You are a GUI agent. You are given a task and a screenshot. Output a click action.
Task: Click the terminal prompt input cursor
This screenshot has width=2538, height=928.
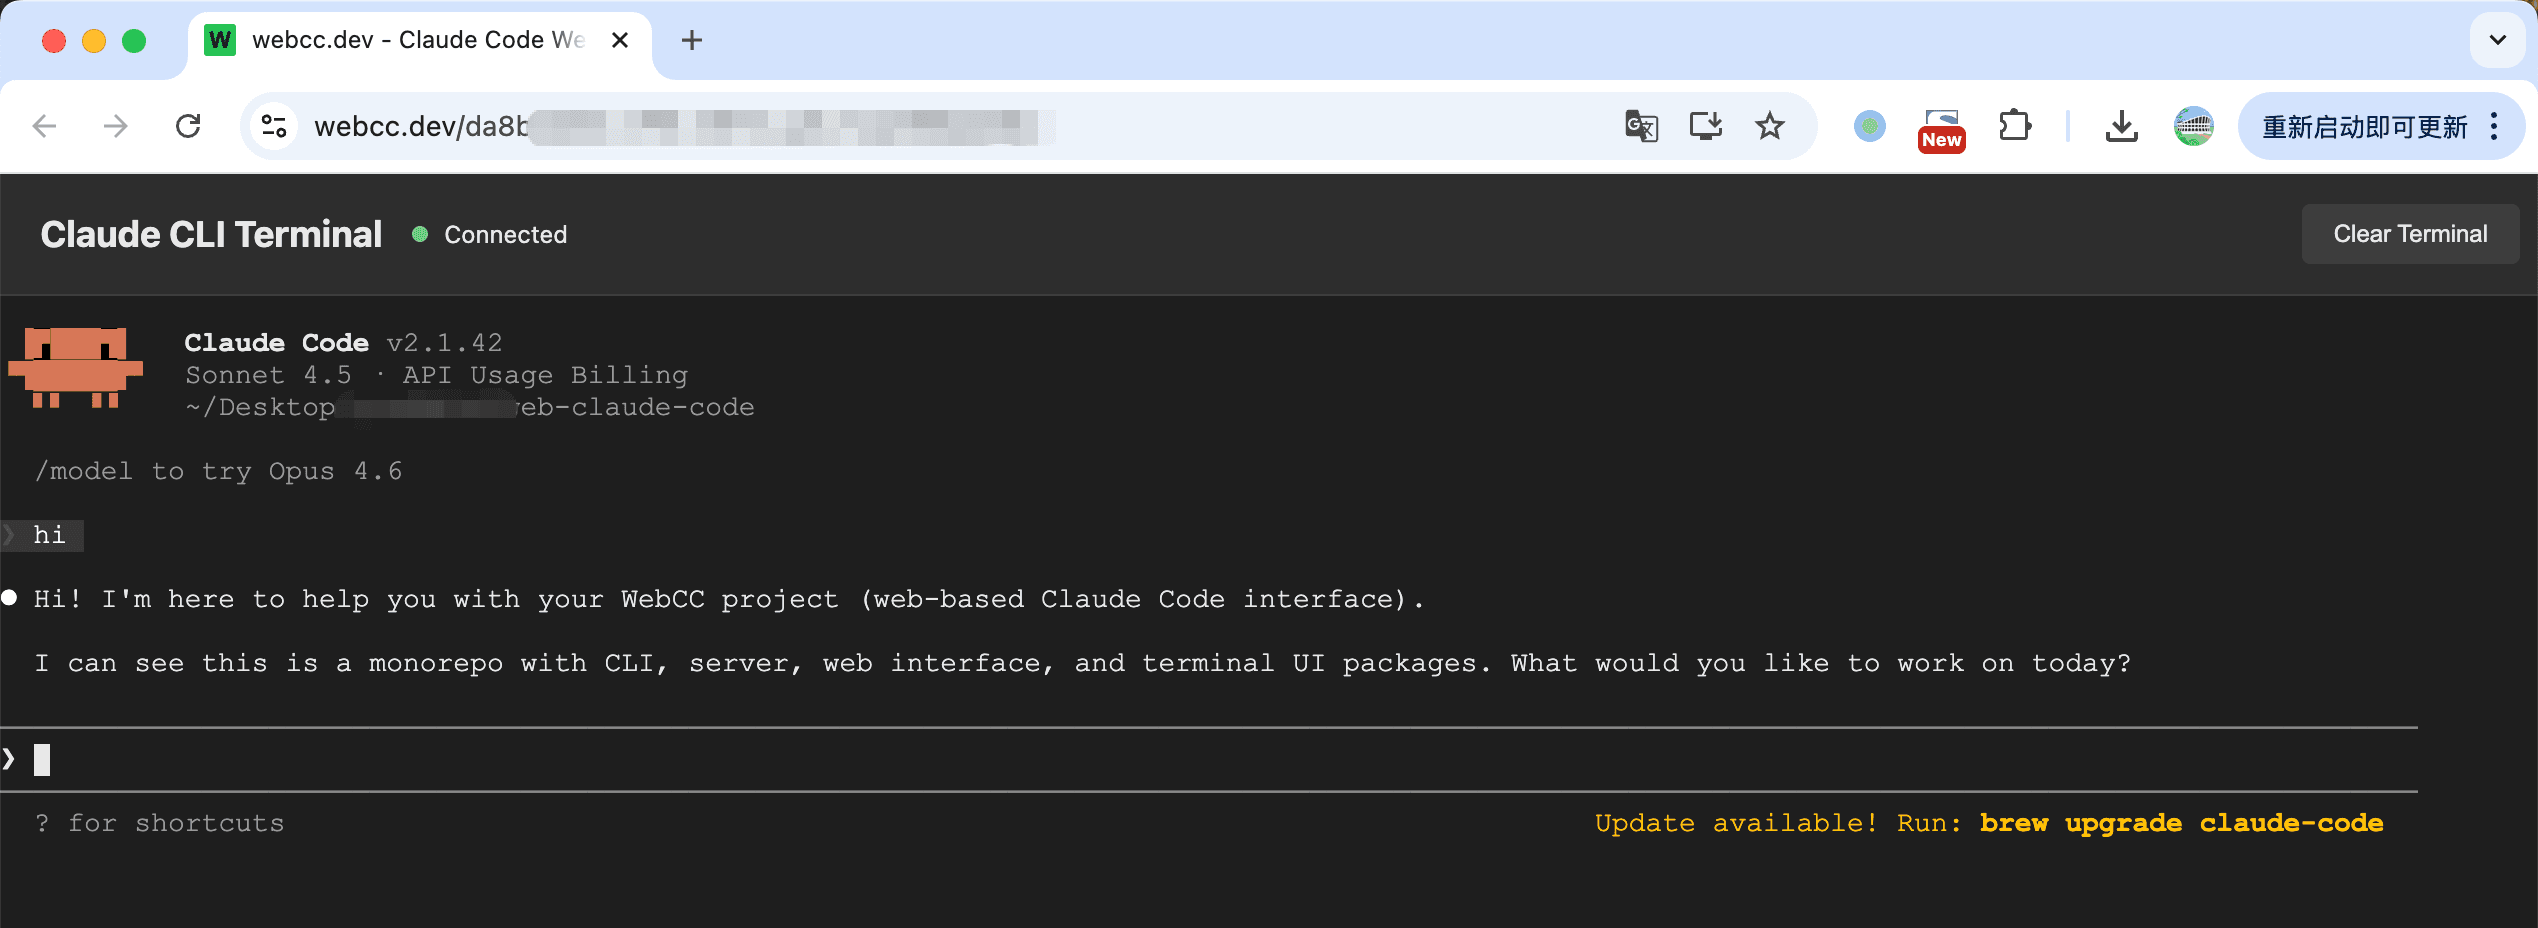[42, 759]
